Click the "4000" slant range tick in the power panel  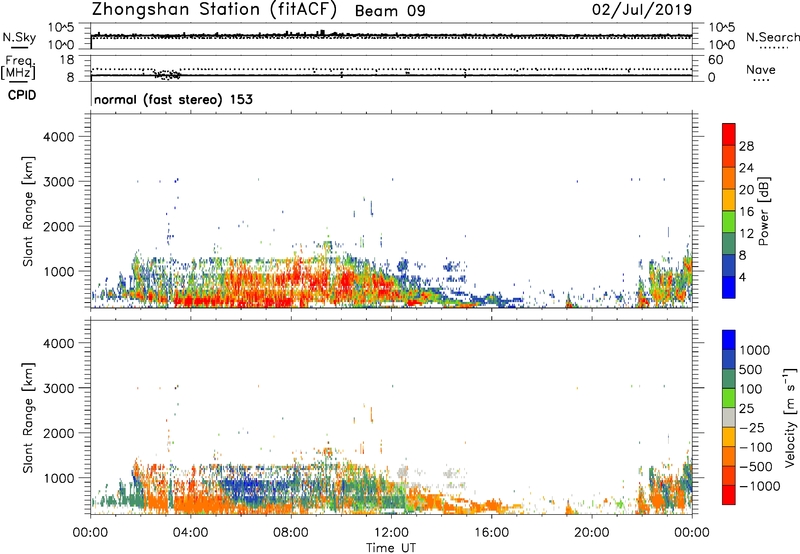pyautogui.click(x=58, y=137)
